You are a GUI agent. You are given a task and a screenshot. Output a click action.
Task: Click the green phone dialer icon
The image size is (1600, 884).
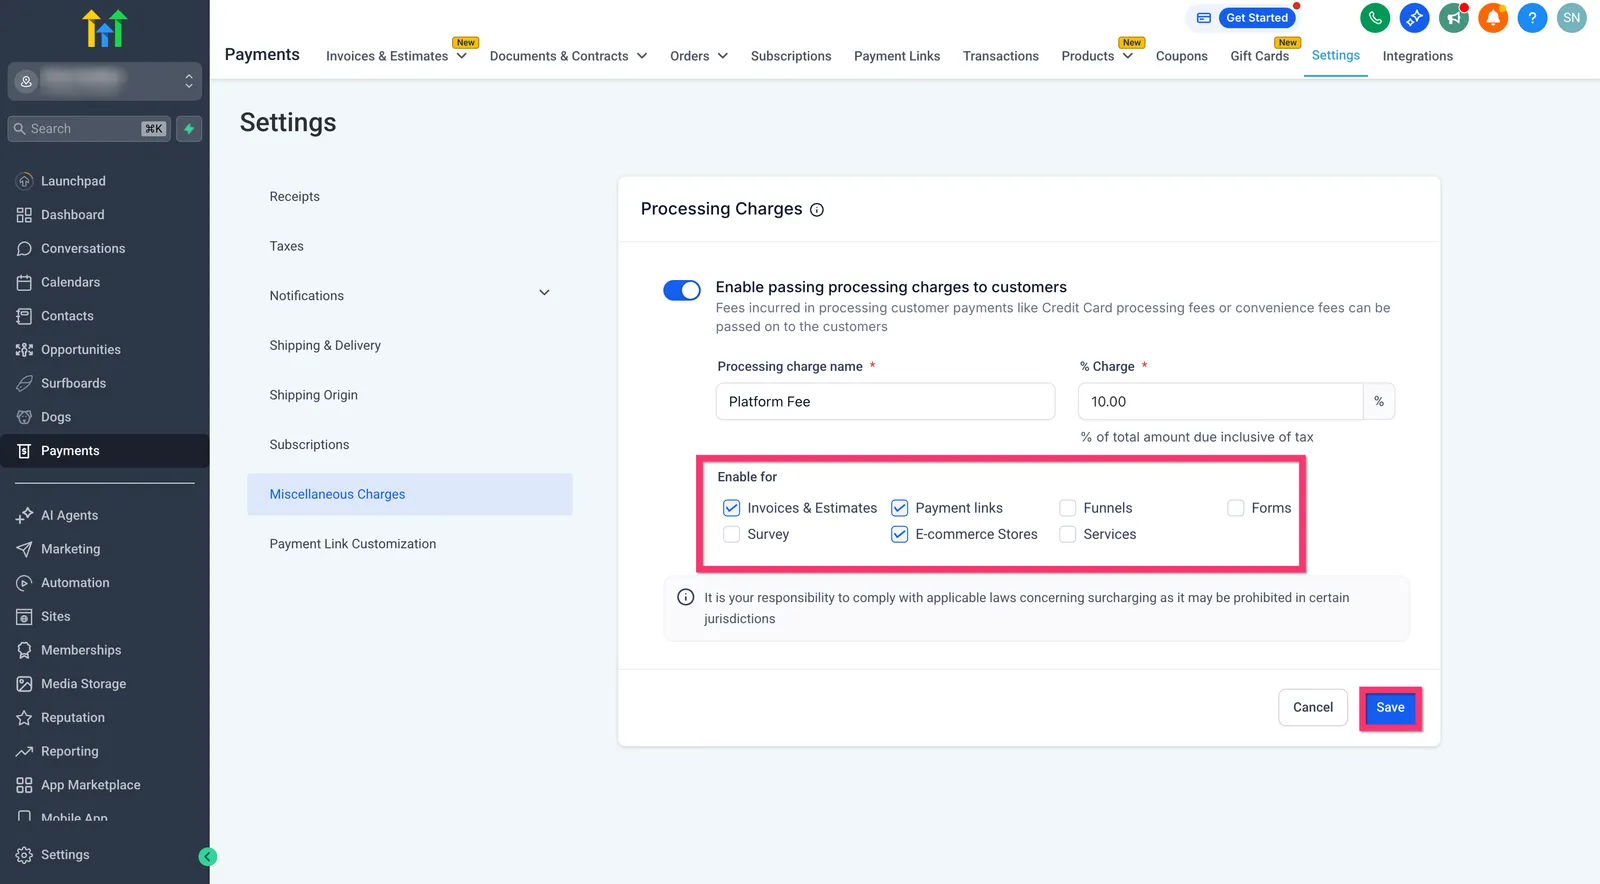tap(1375, 18)
